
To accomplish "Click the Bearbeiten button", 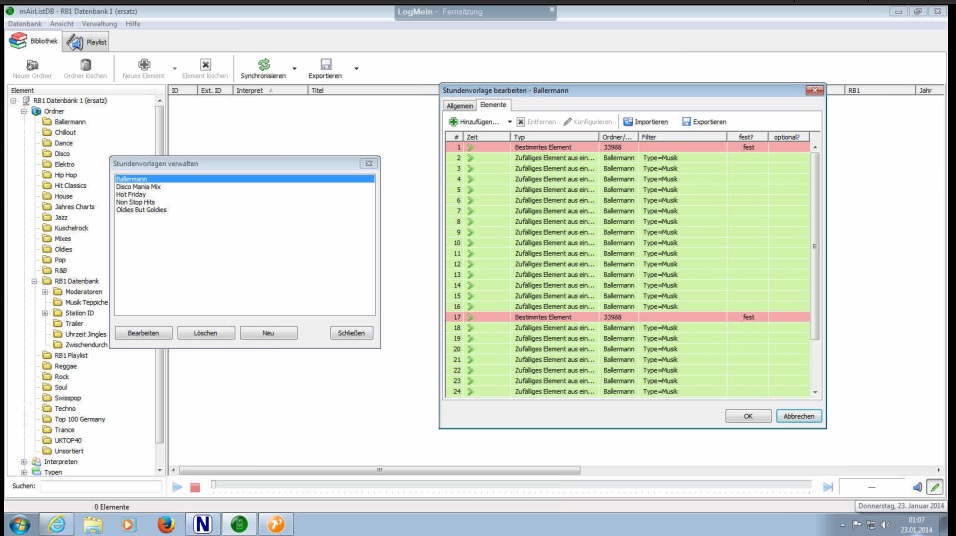I will coord(143,333).
